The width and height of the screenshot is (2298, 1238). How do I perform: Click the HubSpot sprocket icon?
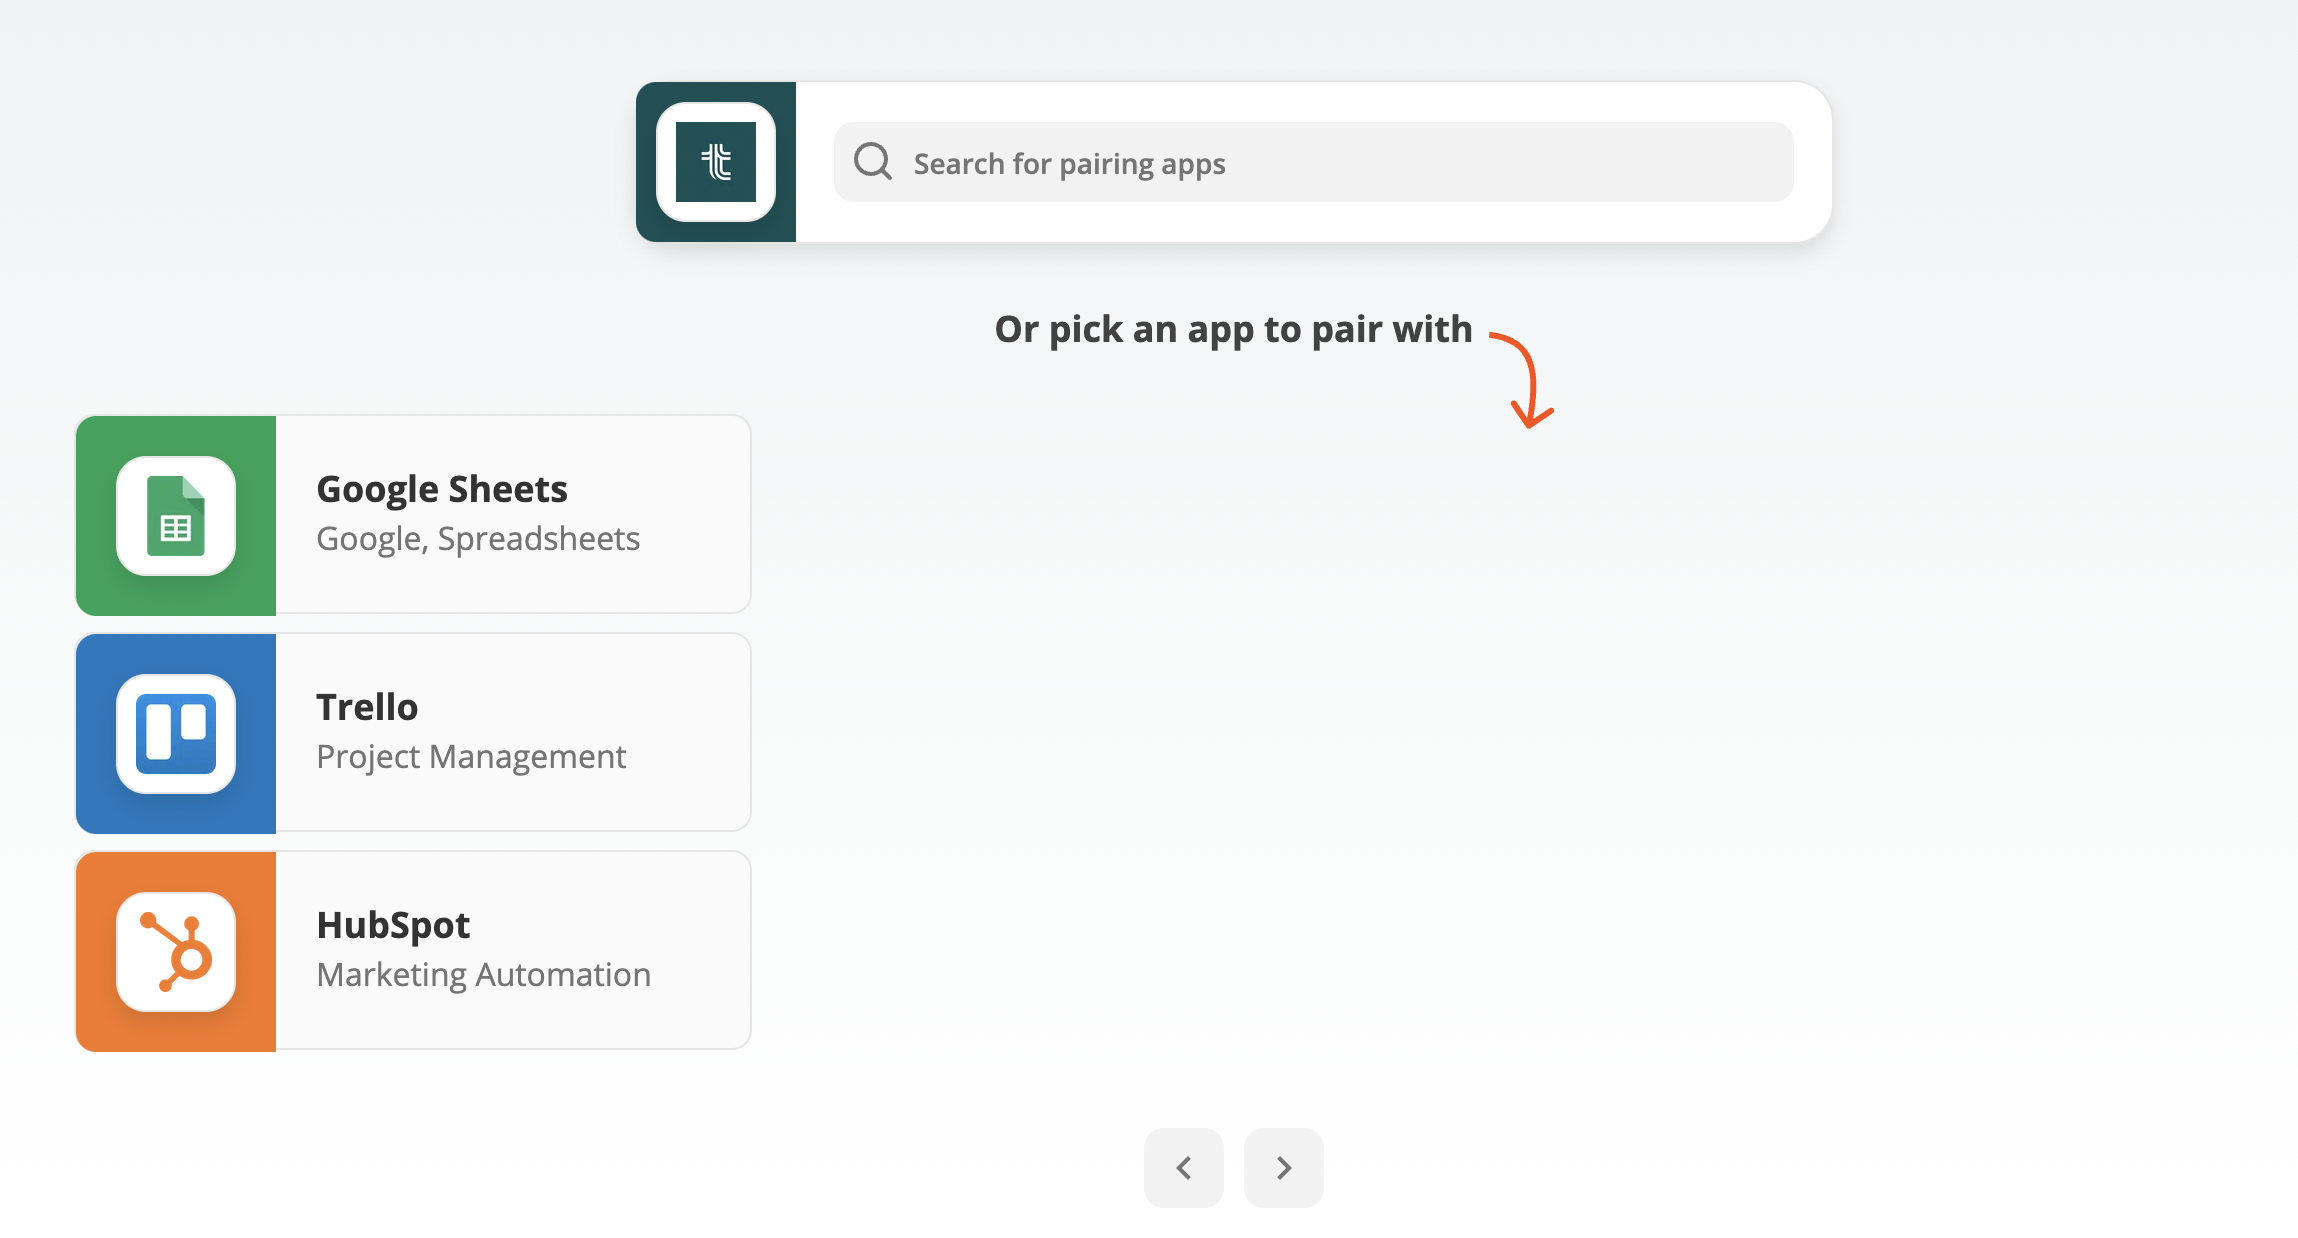click(176, 952)
